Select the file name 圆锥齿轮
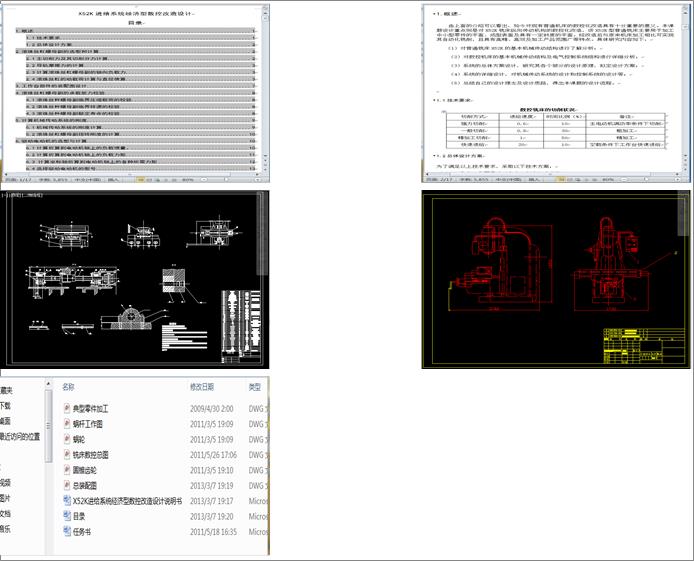 point(85,470)
